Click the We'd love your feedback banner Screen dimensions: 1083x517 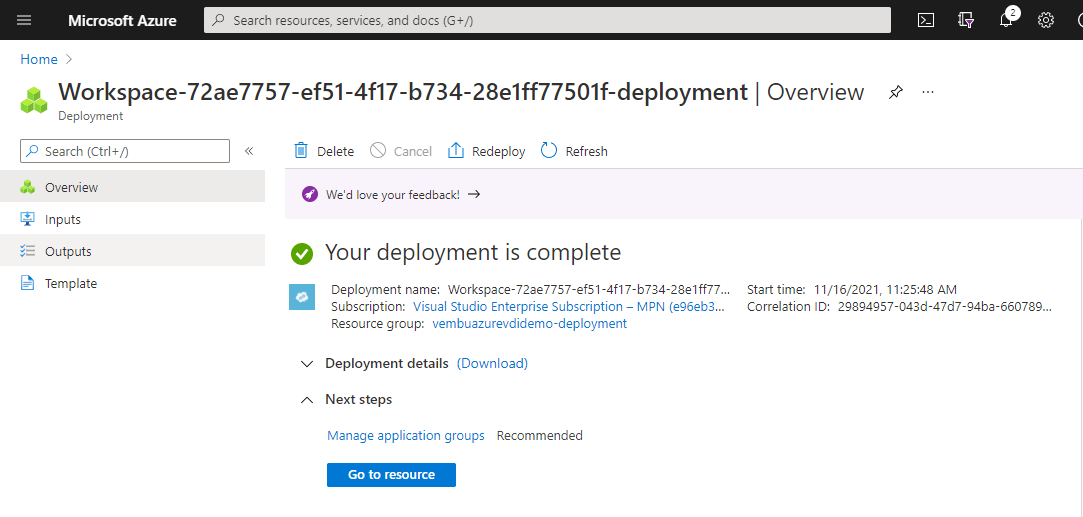684,194
